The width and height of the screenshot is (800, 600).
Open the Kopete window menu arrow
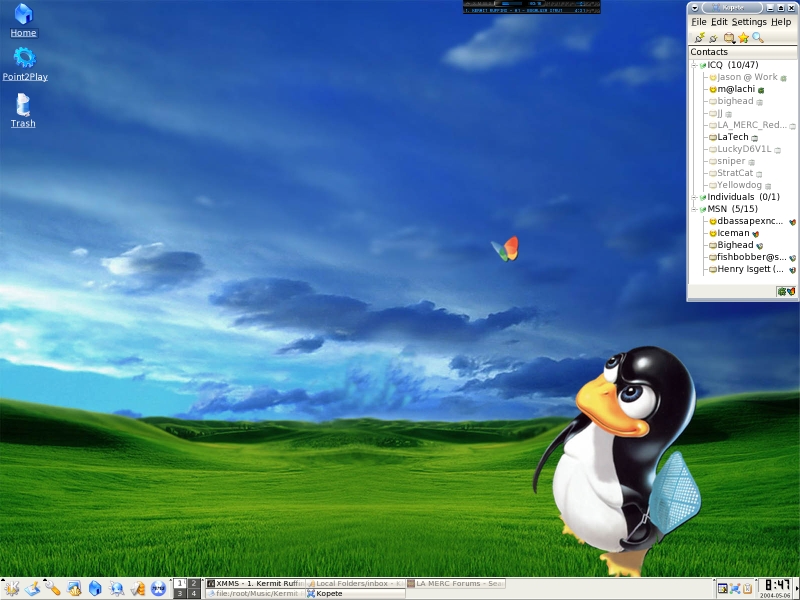[694, 8]
